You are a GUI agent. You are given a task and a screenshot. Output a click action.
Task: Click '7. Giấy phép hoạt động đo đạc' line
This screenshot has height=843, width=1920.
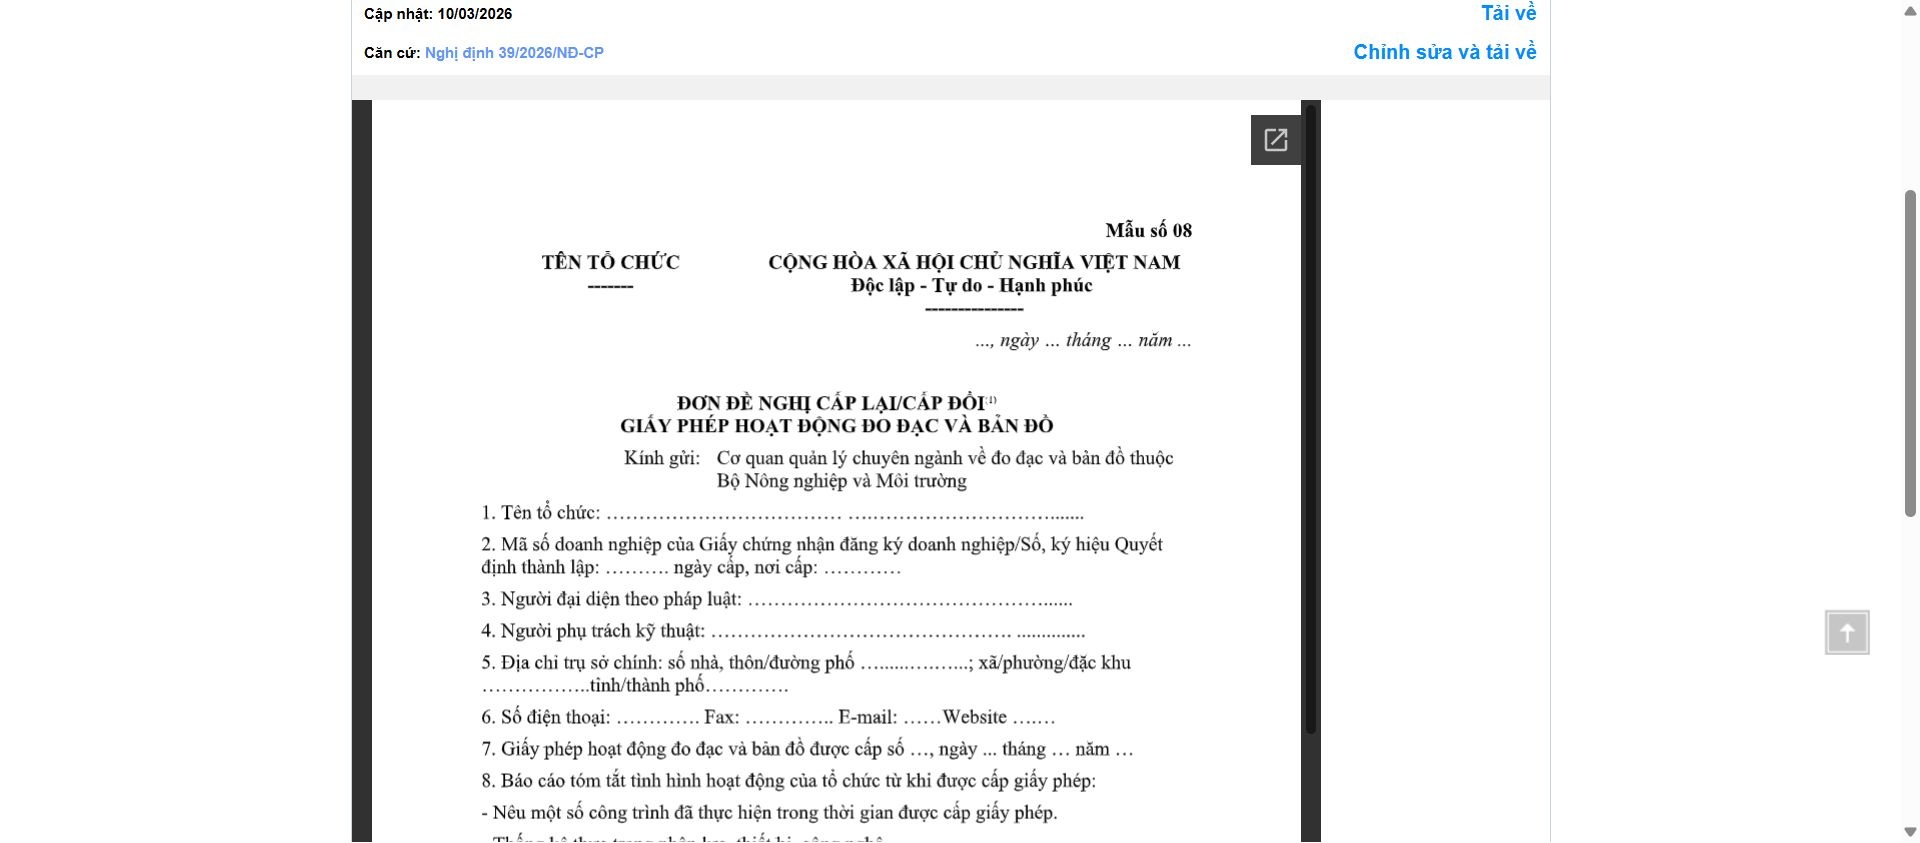(807, 750)
